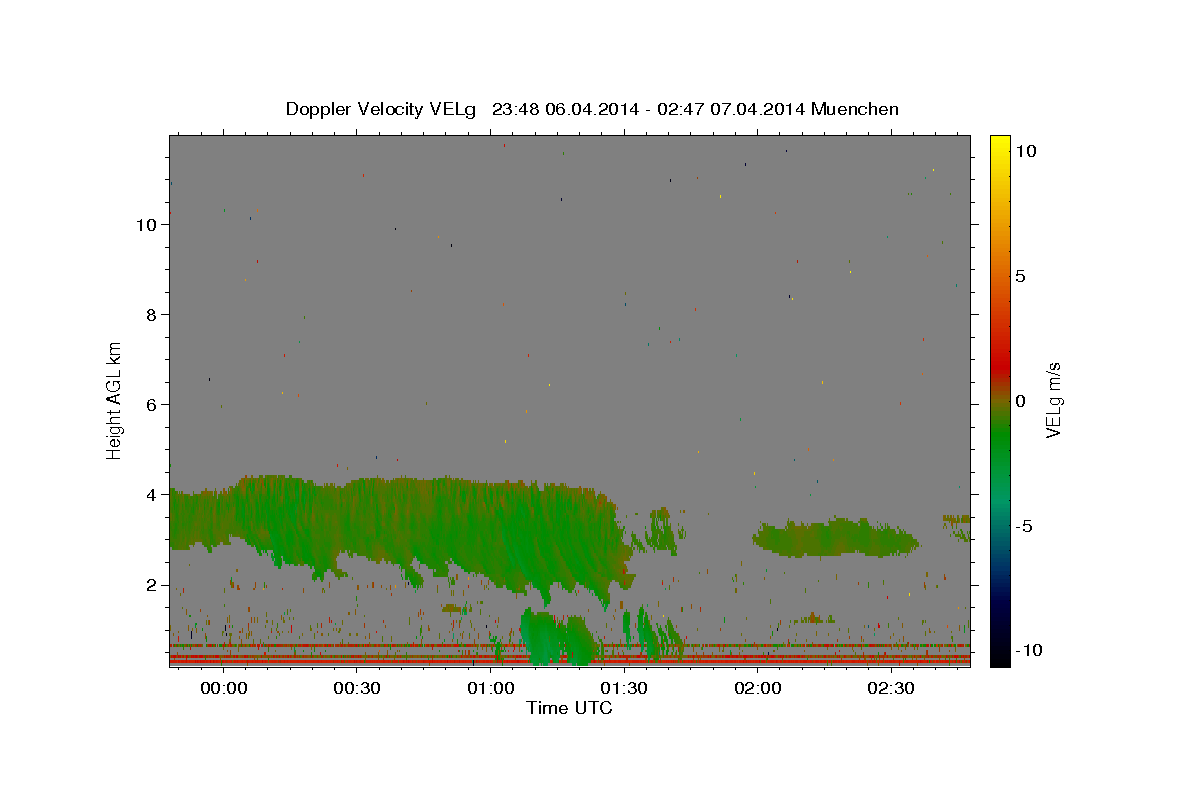Click the yellow top of the colorbar
The height and width of the screenshot is (800, 1200).
pyautogui.click(x=999, y=145)
